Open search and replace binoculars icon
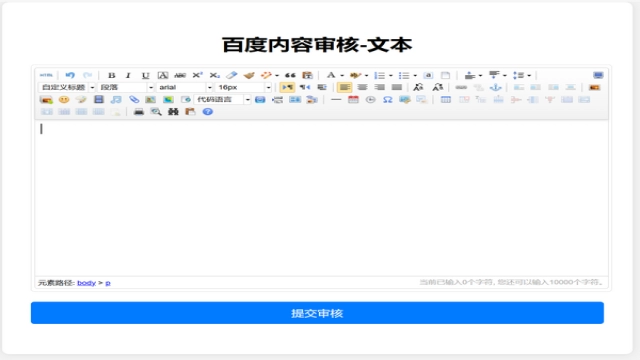Screen dimensions: 640x360 173,112
